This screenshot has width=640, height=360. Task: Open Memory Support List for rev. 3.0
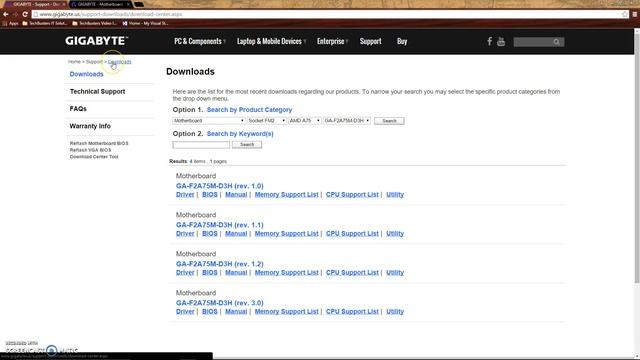tap(287, 311)
